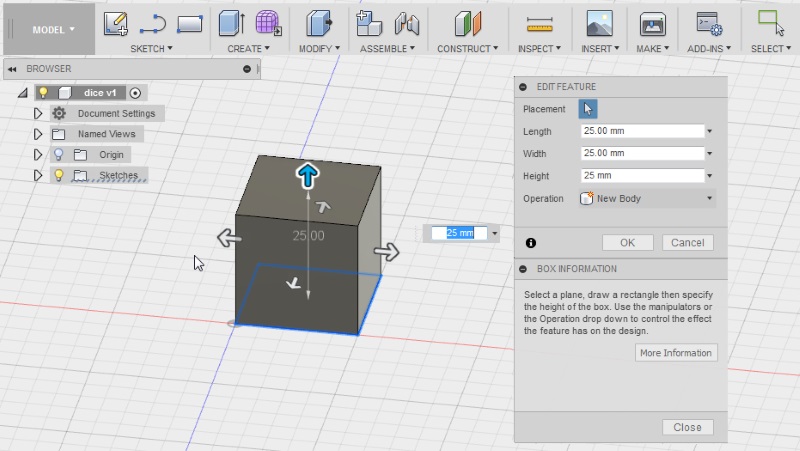Click the Create Form purple icon
Viewport: 800px width, 451px height.
point(268,23)
